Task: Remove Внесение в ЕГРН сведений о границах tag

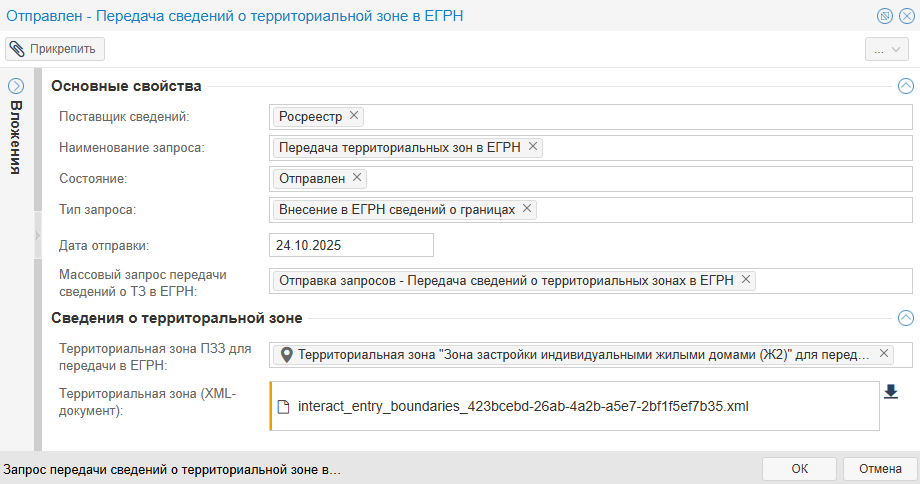Action: 527,209
